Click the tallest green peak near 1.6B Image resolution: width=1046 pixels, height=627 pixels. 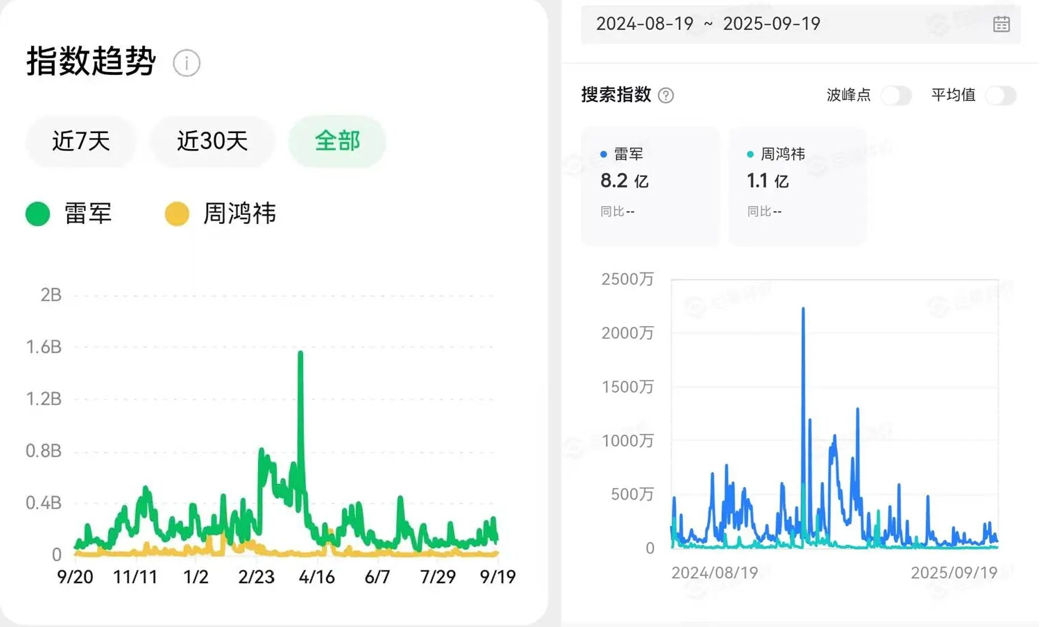pos(300,354)
